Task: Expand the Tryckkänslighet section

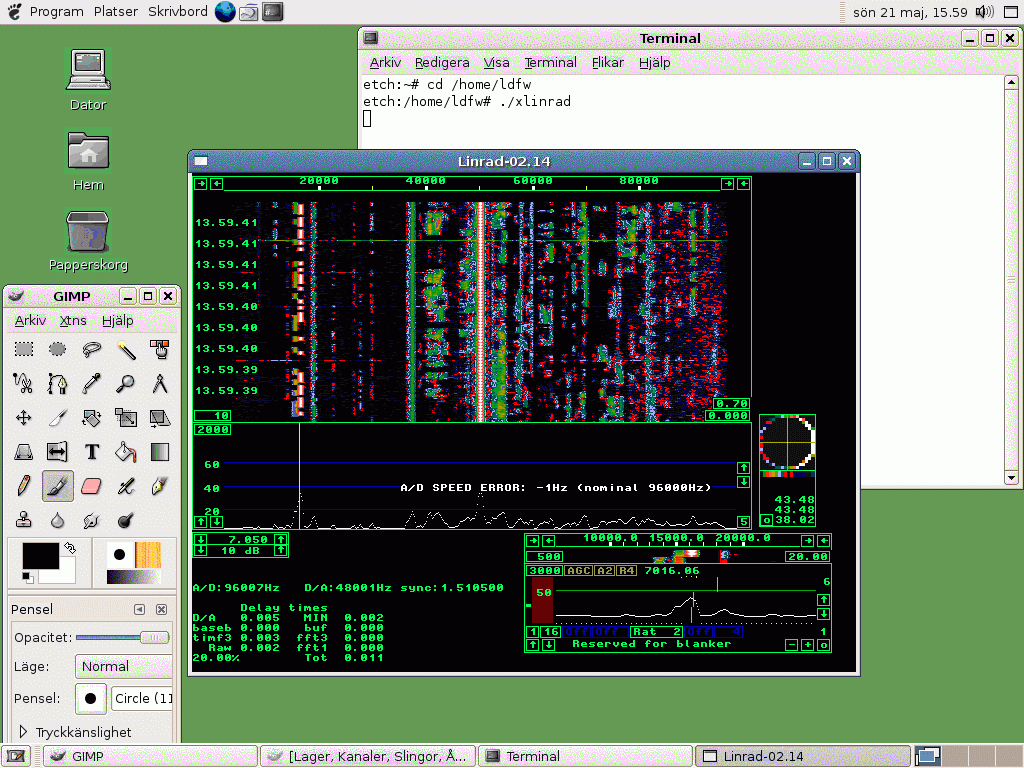Action: tap(24, 731)
